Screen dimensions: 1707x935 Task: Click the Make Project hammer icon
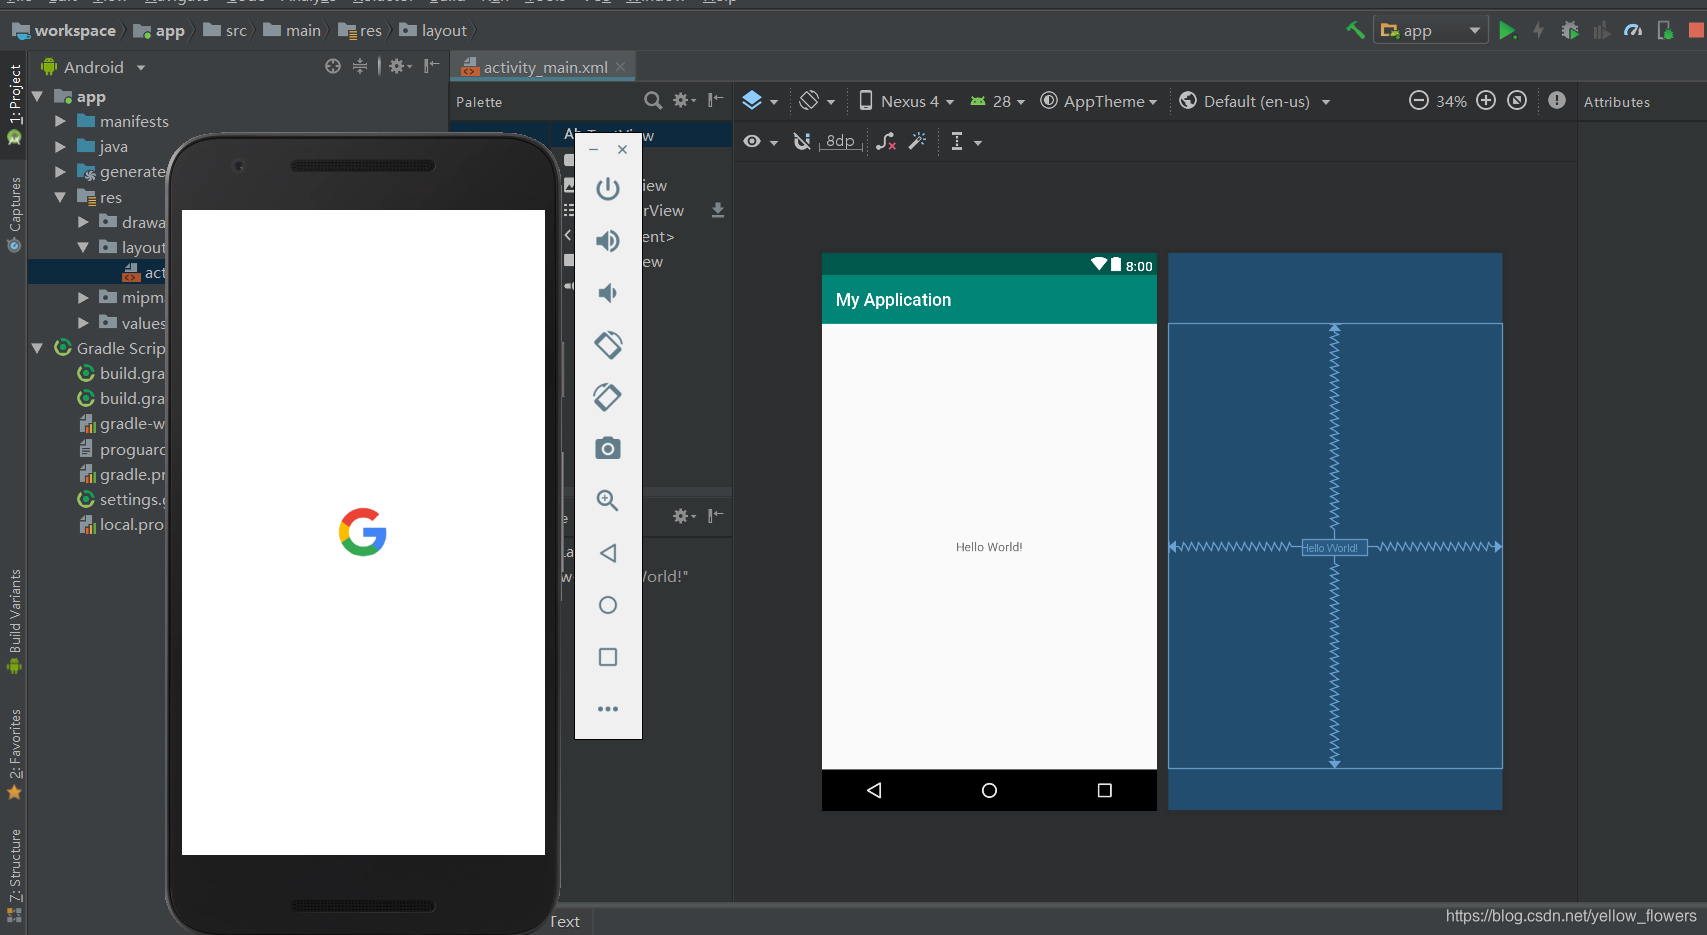click(x=1355, y=30)
